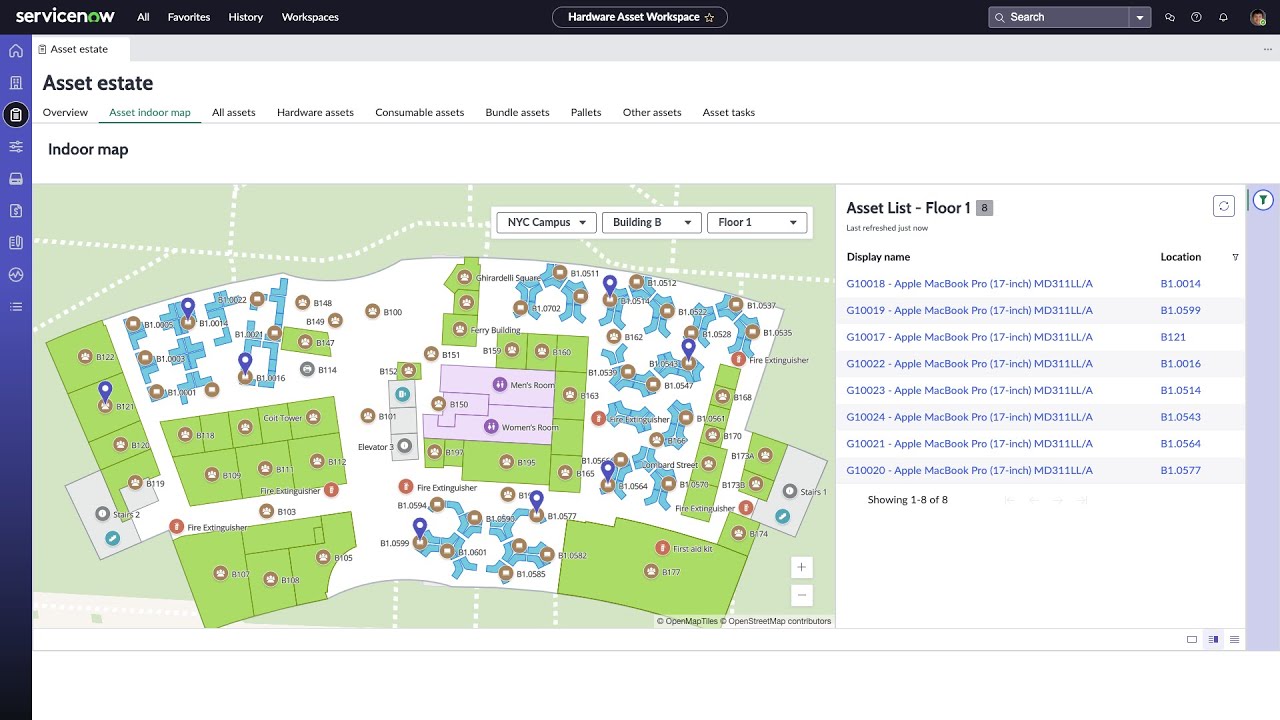Select the hardware devices icon in the sidebar
Screen dimensions: 1280x720
click(x=15, y=178)
